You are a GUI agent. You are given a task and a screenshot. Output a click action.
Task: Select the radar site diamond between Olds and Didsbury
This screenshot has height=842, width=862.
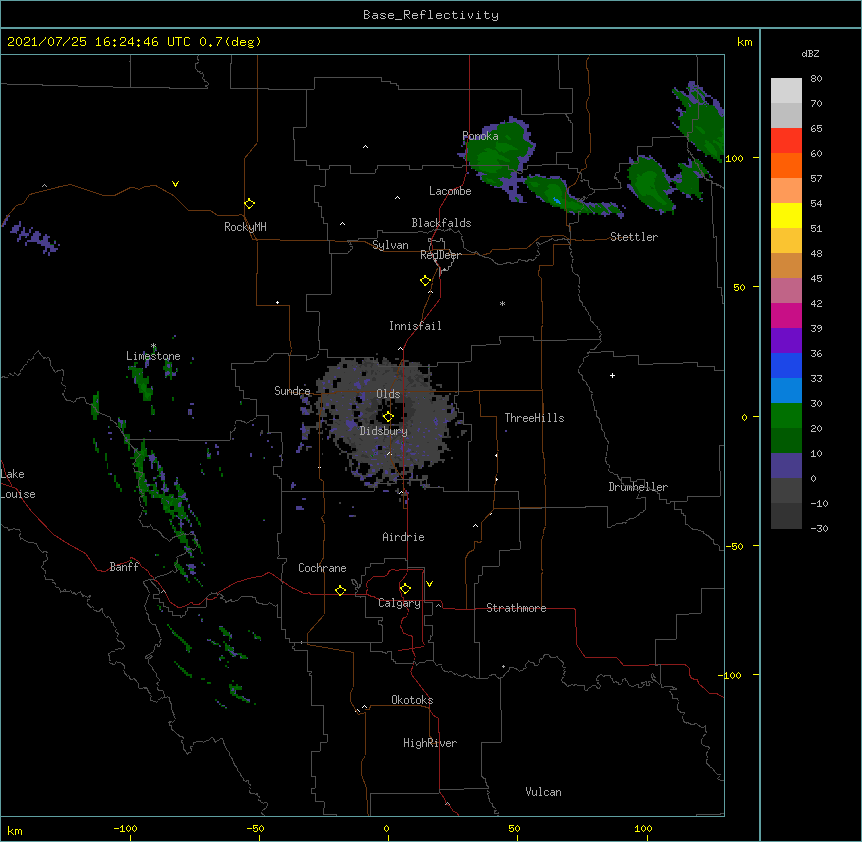pos(388,416)
